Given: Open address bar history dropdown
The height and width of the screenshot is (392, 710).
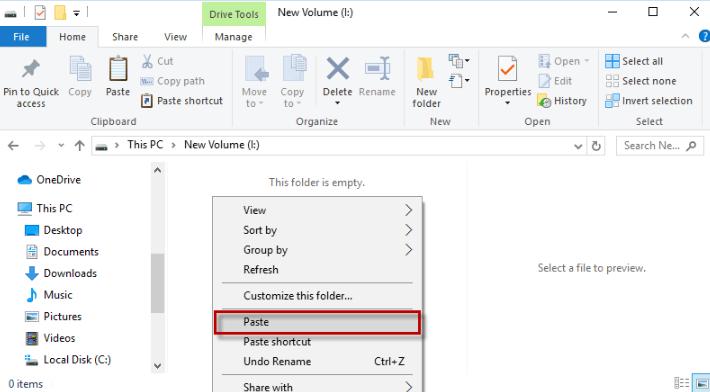Looking at the screenshot, I should [x=578, y=146].
